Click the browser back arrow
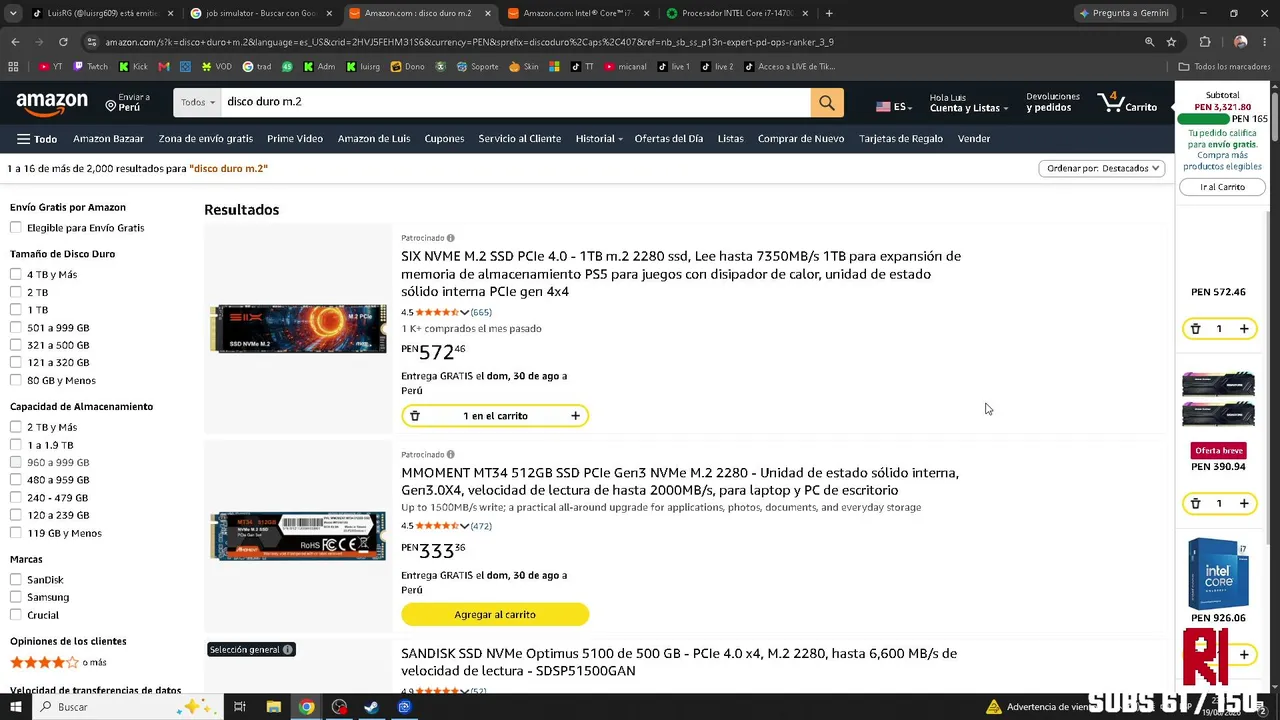The width and height of the screenshot is (1280, 720). pyautogui.click(x=15, y=42)
